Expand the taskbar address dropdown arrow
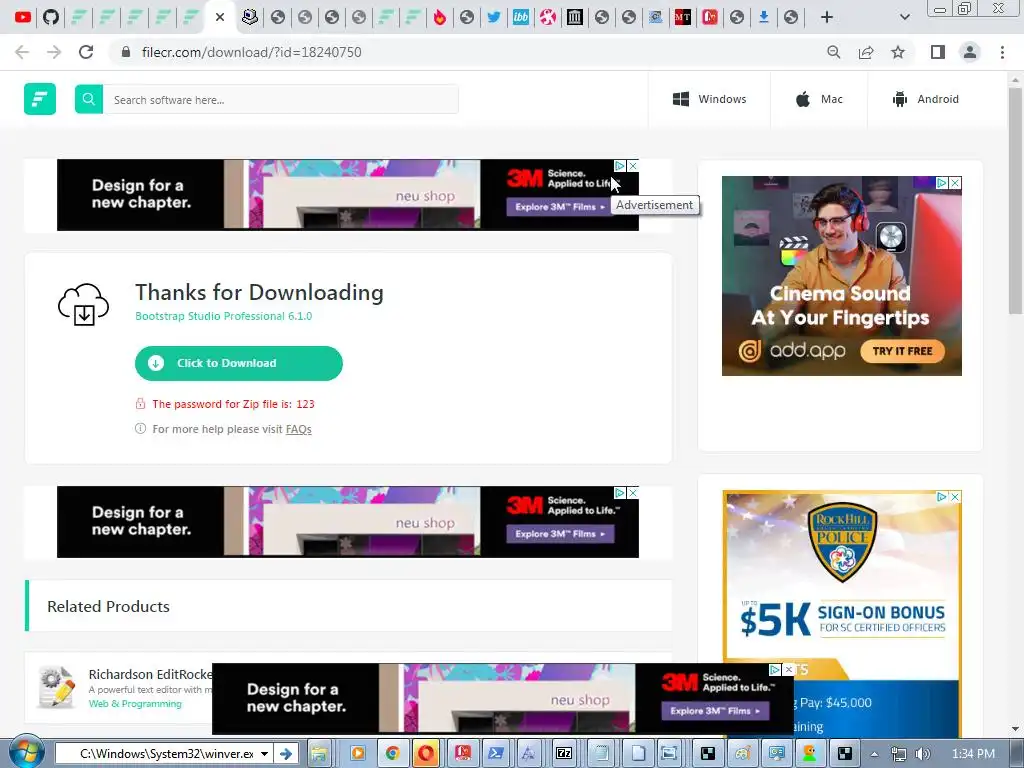This screenshot has height=768, width=1024. tap(264, 754)
